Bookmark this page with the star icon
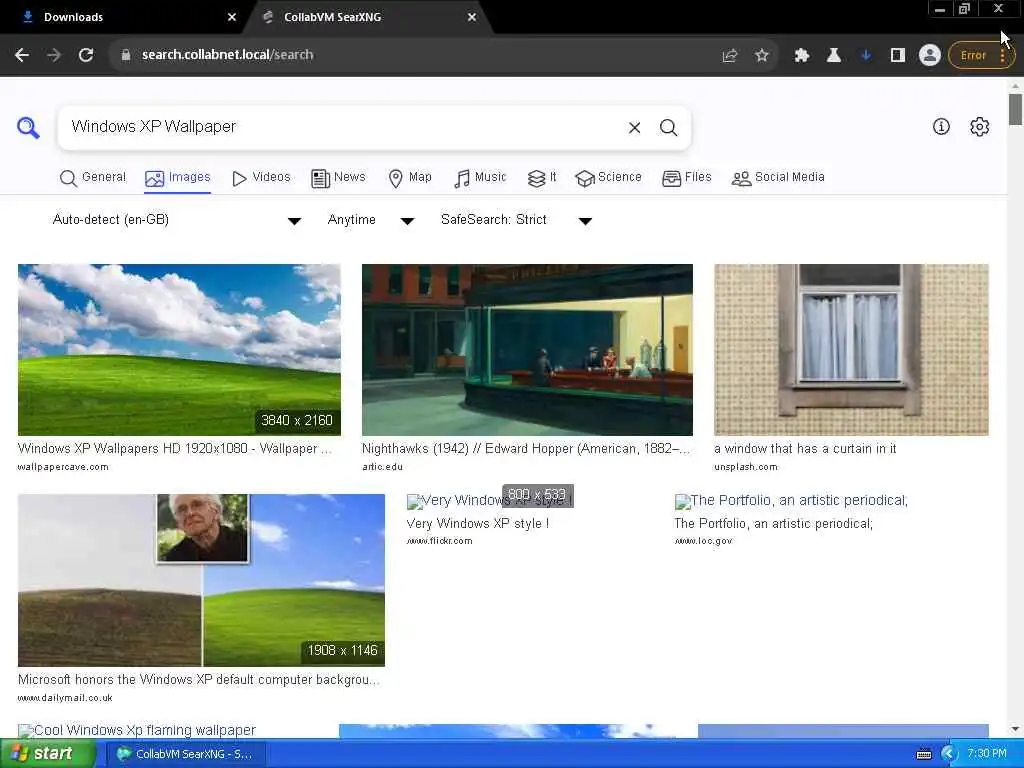 761,56
